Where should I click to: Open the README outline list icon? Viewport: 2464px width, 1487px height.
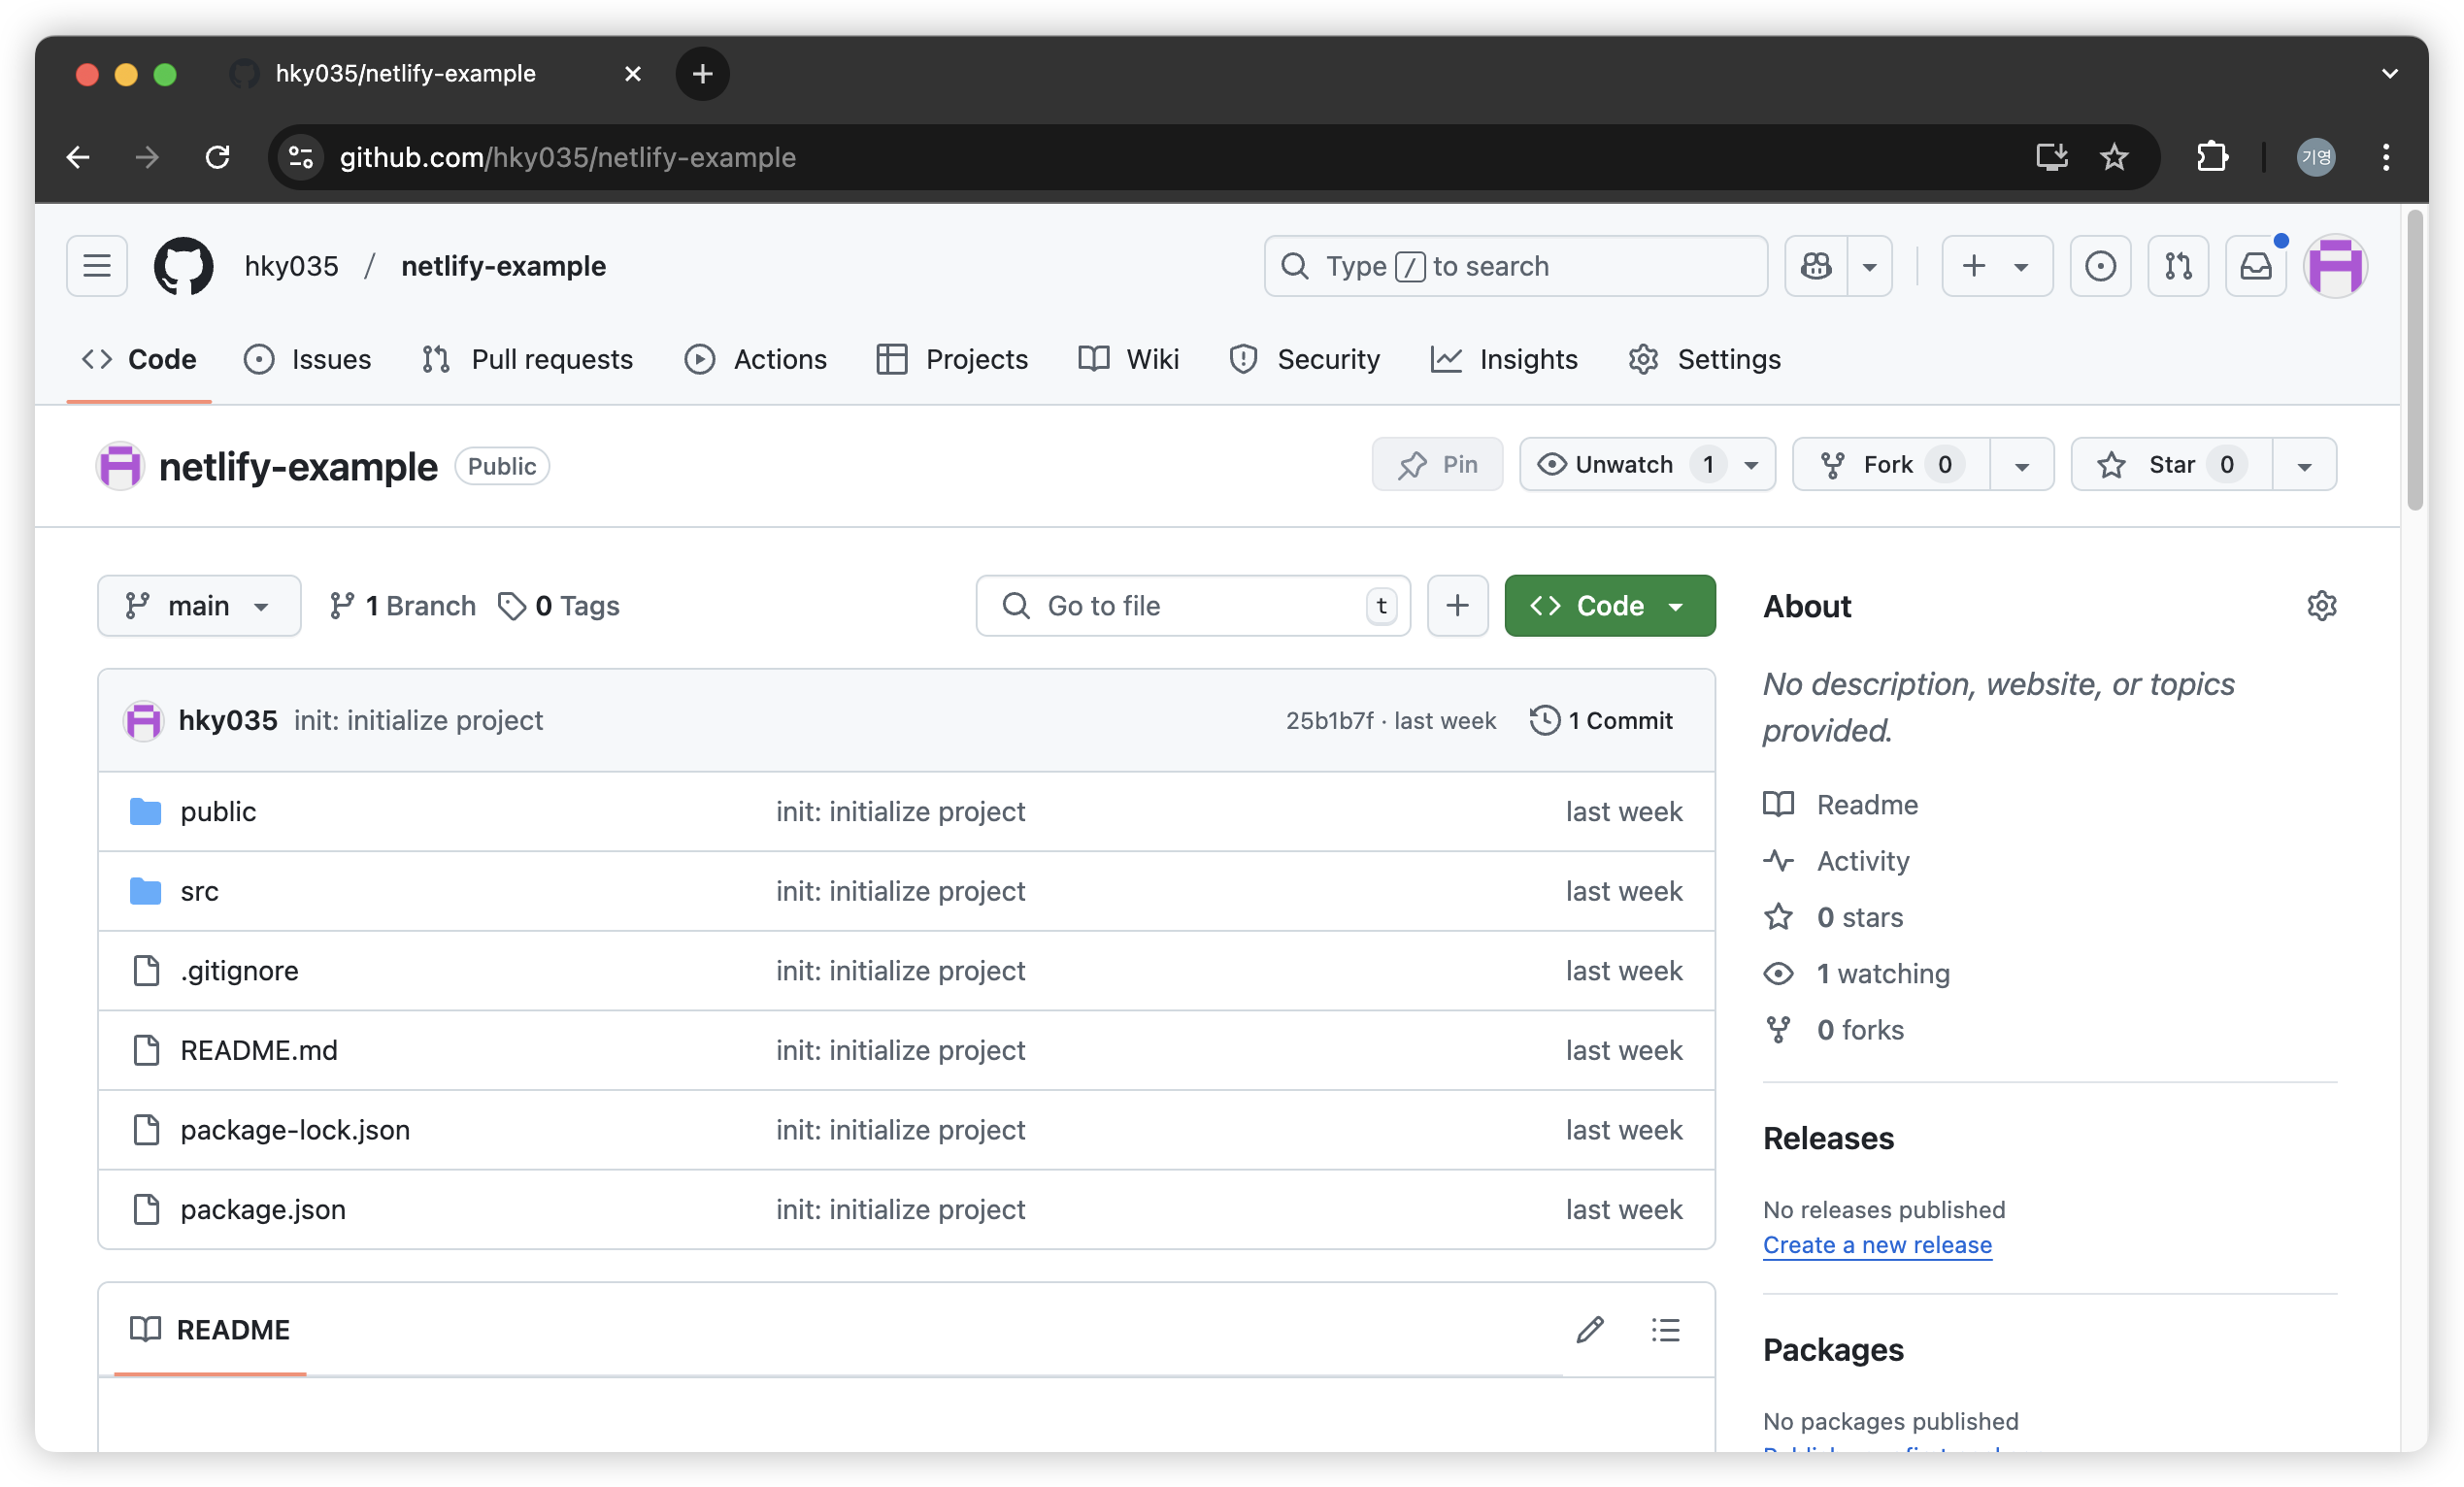click(x=1666, y=1331)
